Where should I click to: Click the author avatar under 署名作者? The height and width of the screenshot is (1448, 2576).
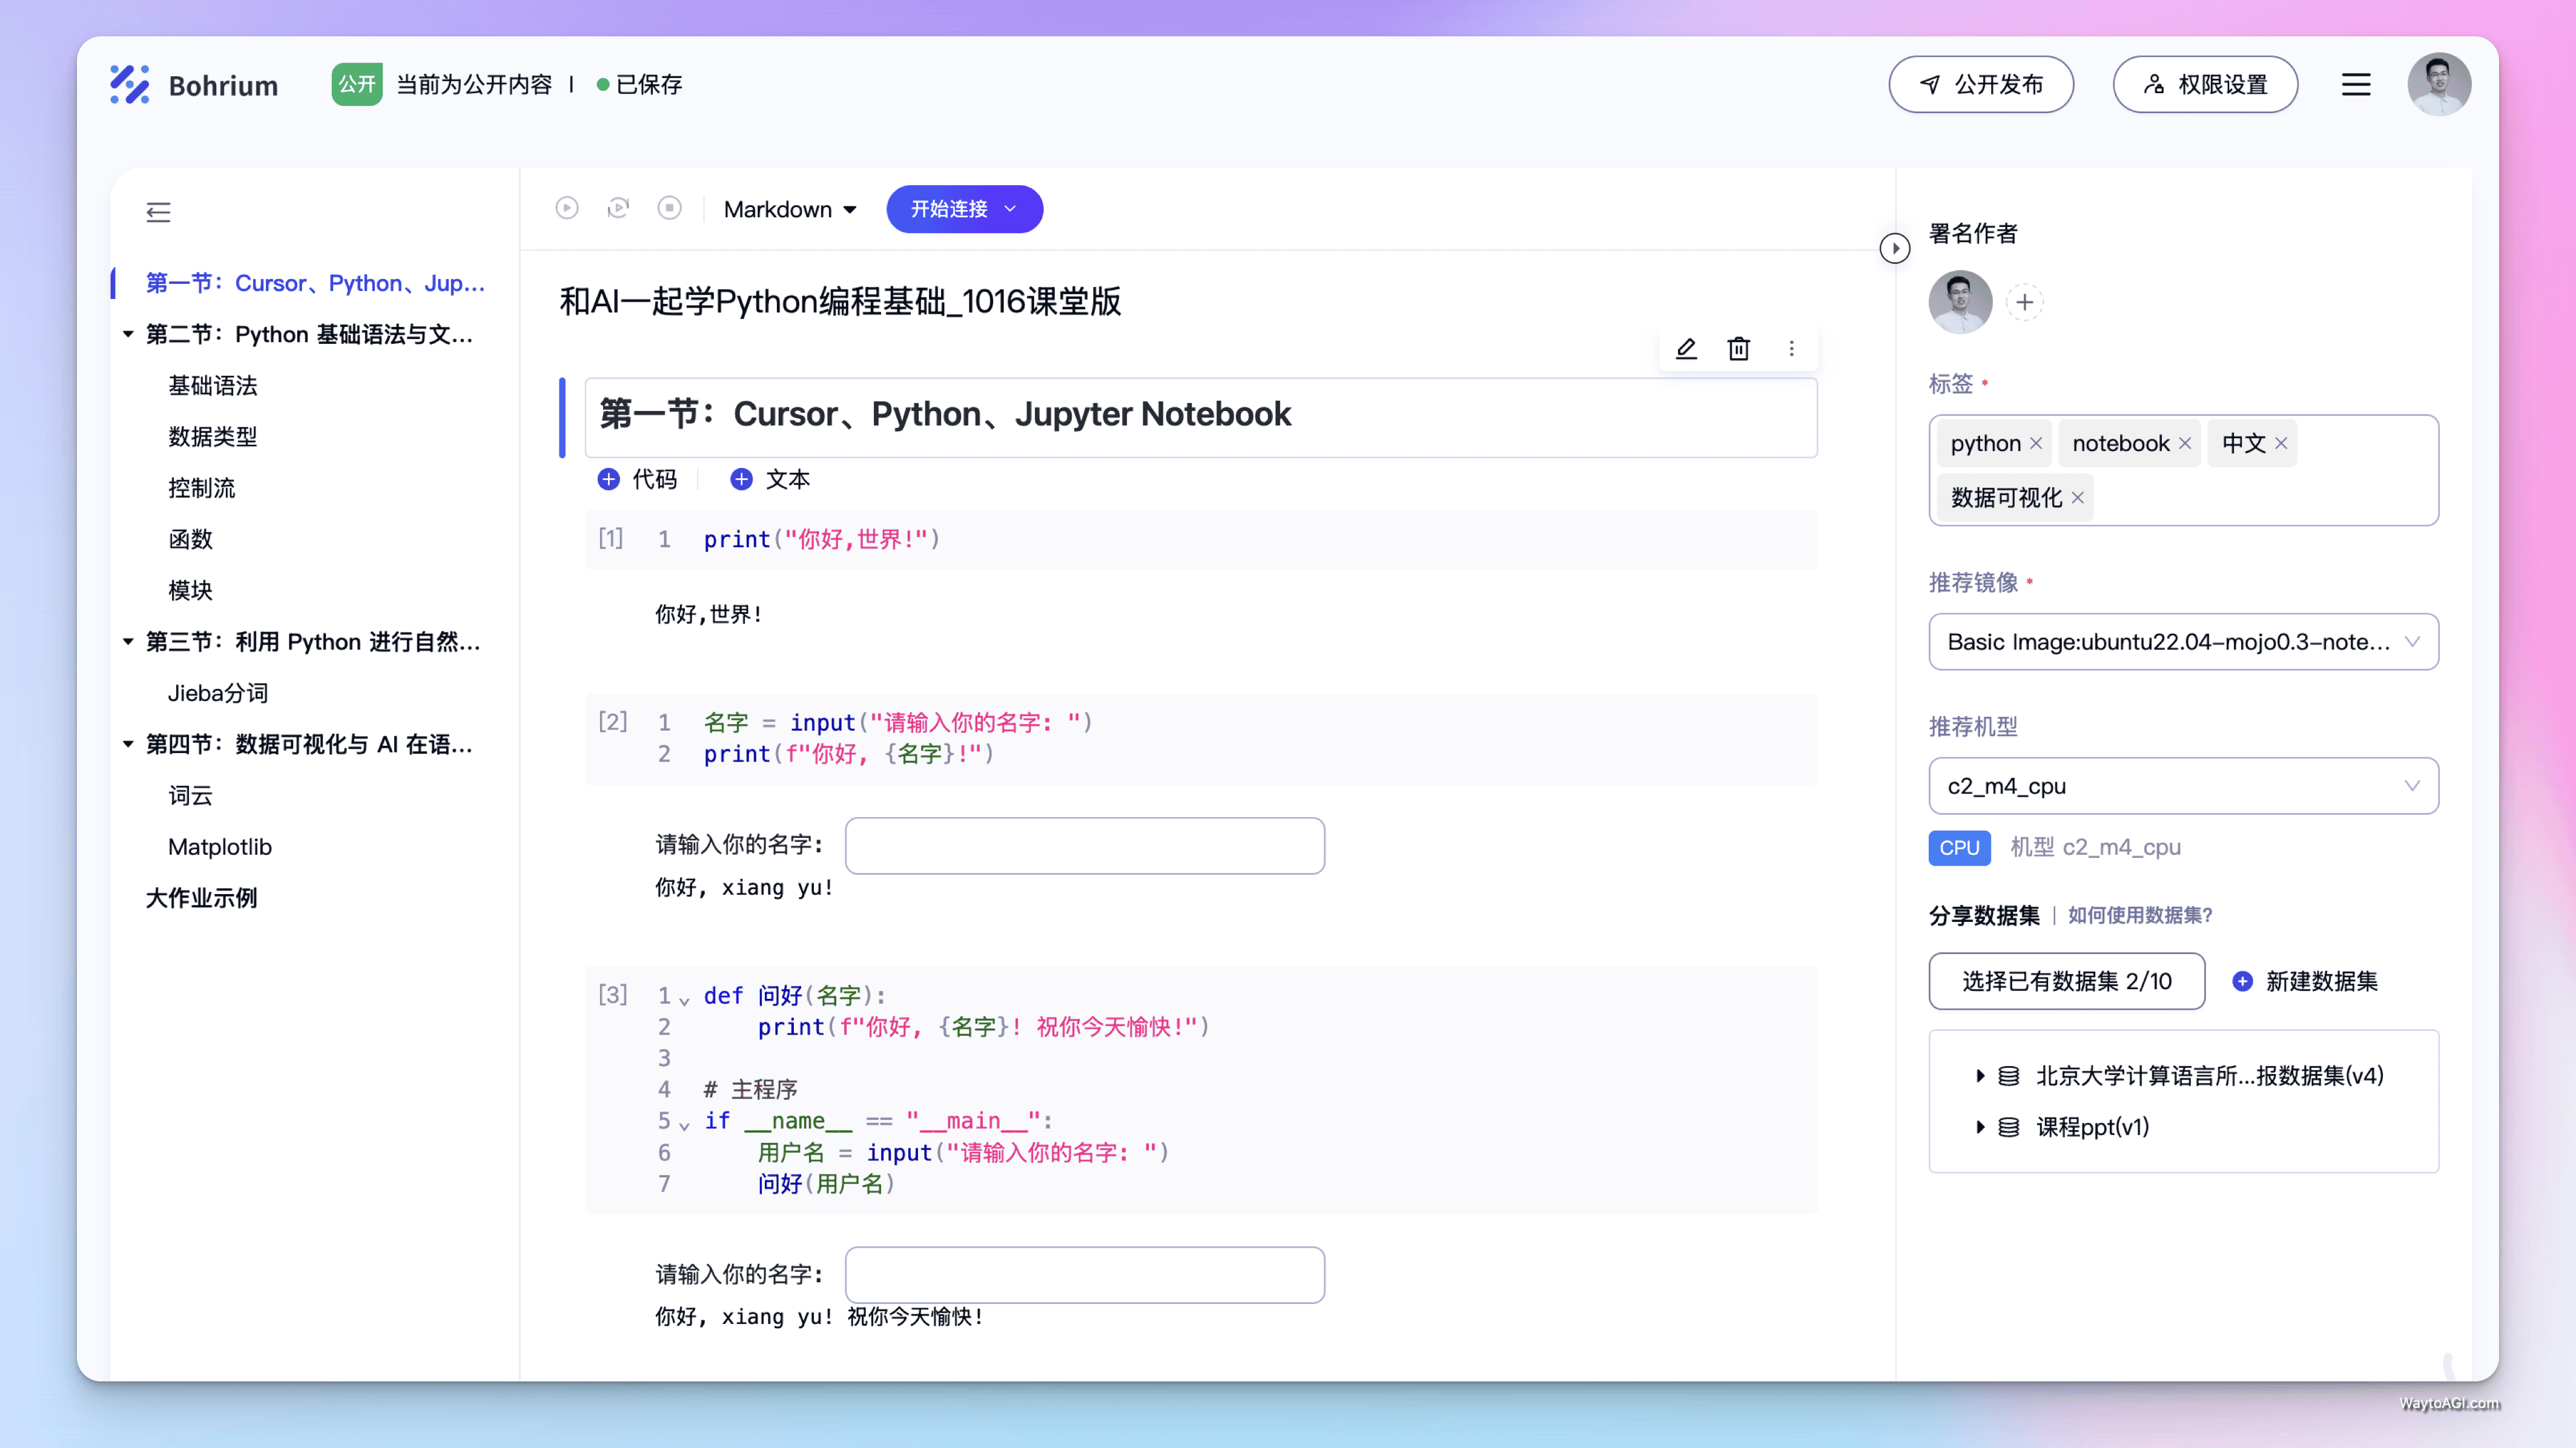pos(1960,301)
